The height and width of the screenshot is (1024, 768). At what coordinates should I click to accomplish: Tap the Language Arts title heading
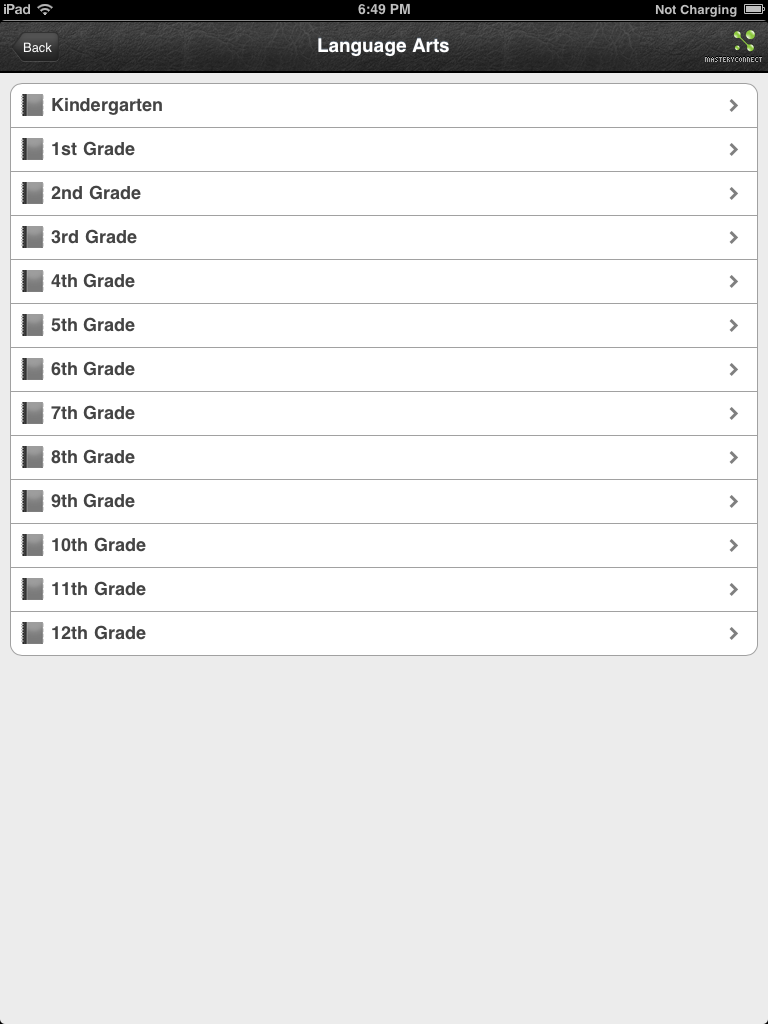(x=383, y=46)
